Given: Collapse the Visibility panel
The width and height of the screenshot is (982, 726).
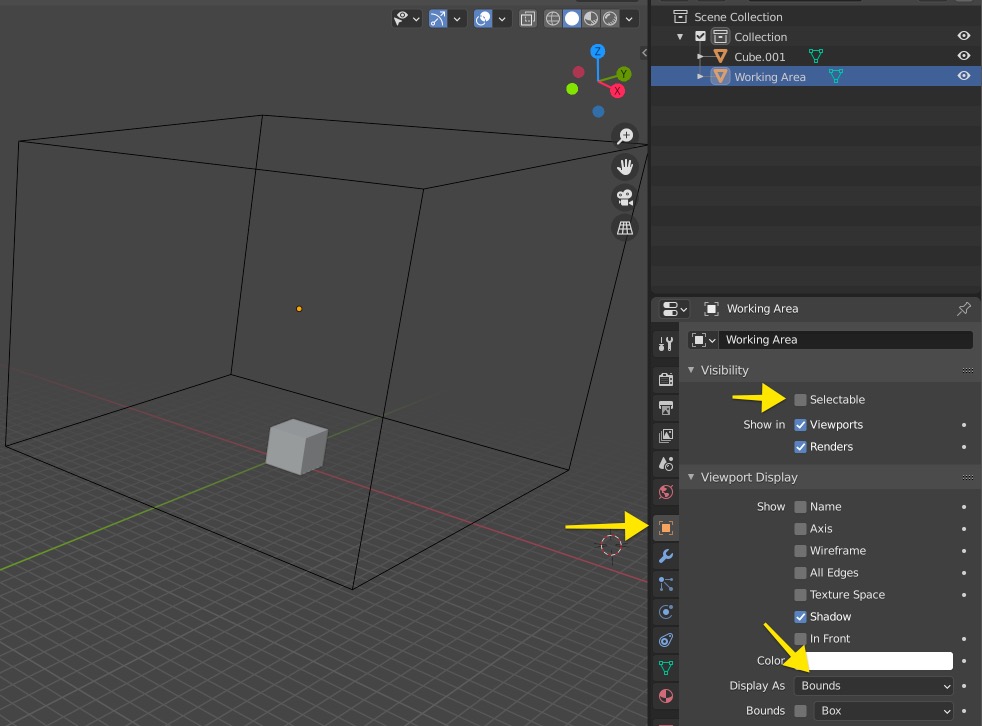Looking at the screenshot, I should [x=691, y=370].
